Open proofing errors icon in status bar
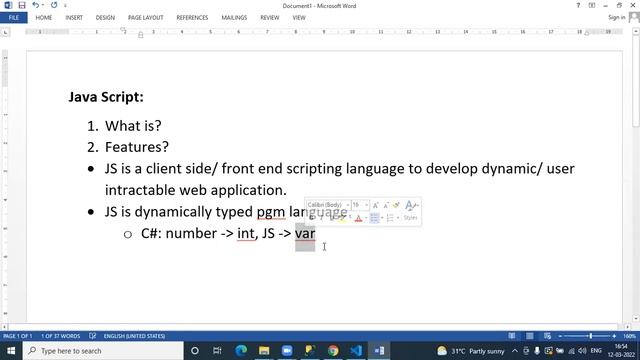 click(x=93, y=336)
